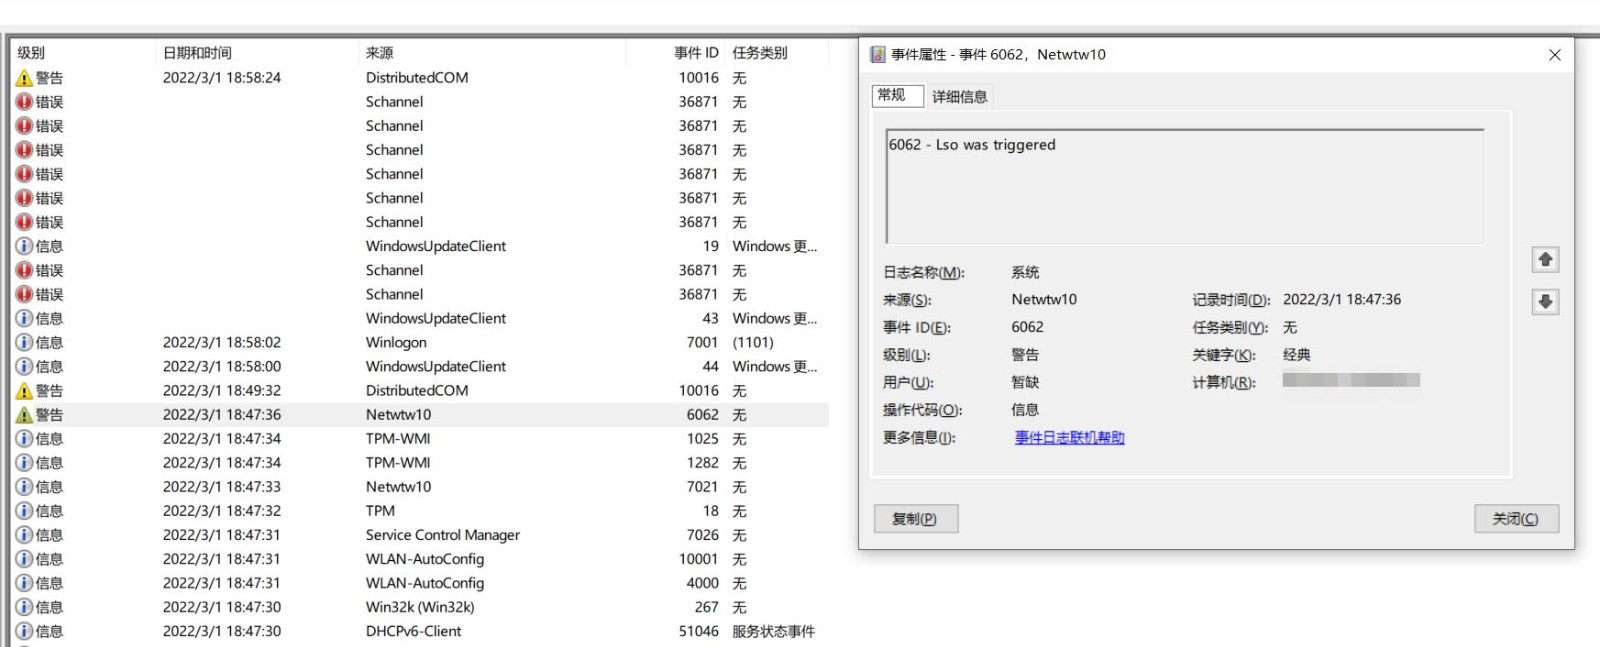Close the event properties dialog with X

[x=1554, y=55]
